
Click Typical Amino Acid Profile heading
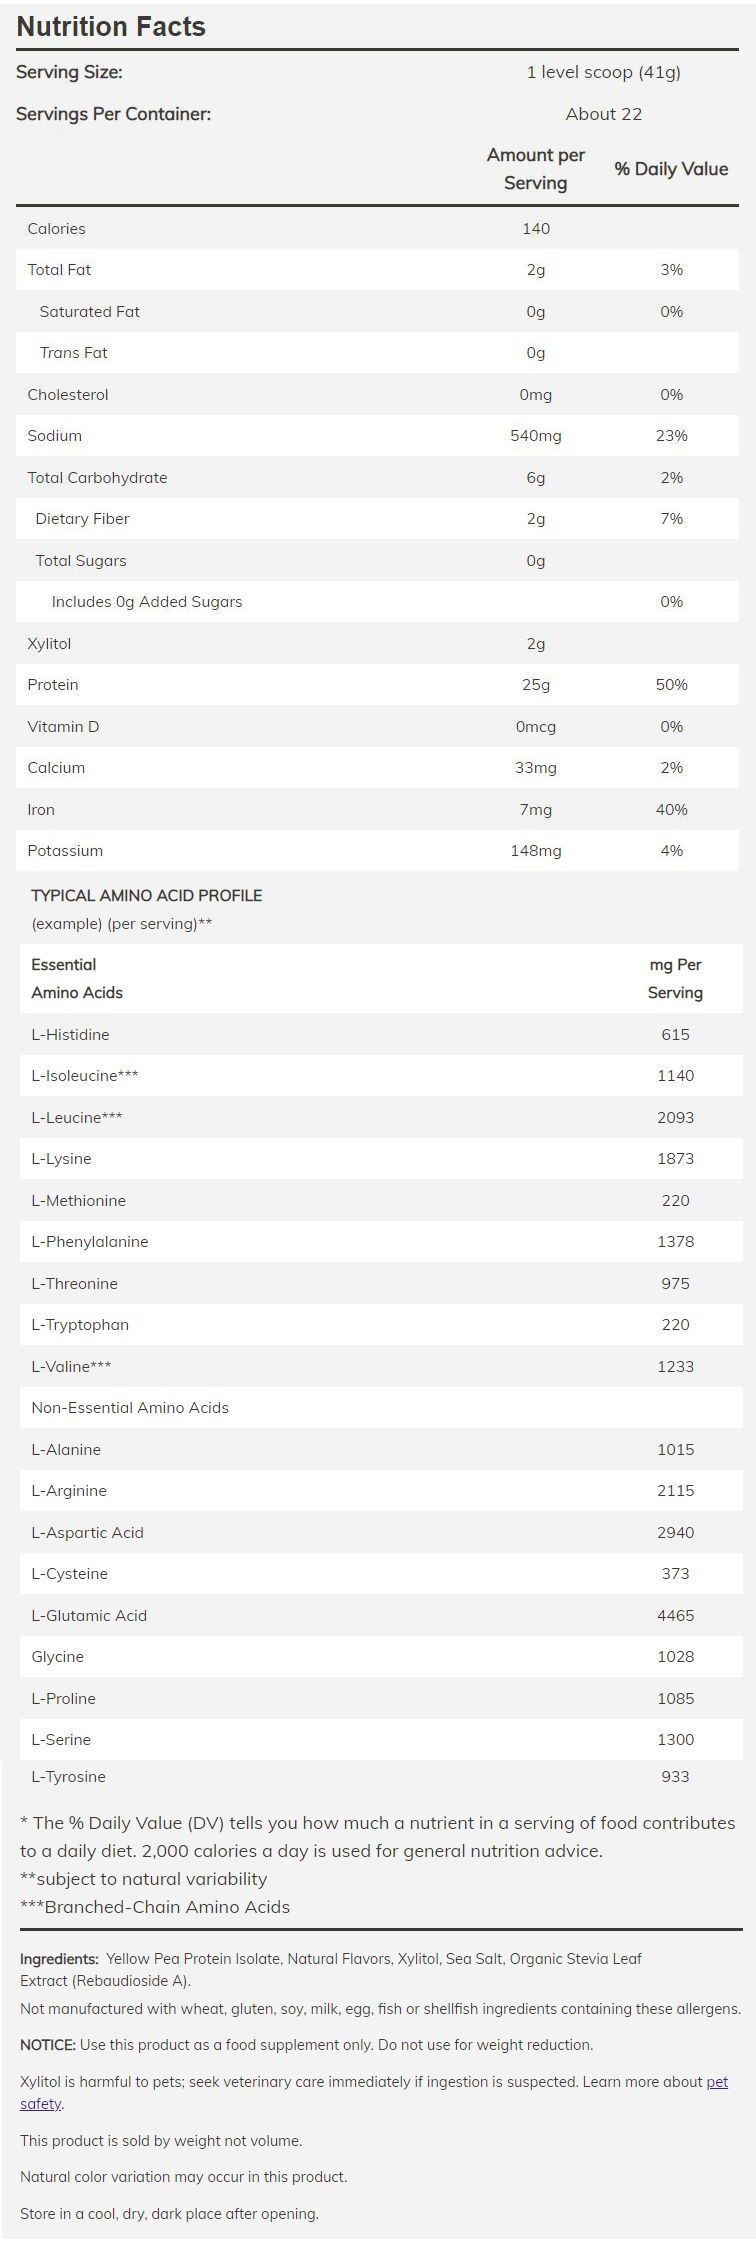tap(146, 896)
